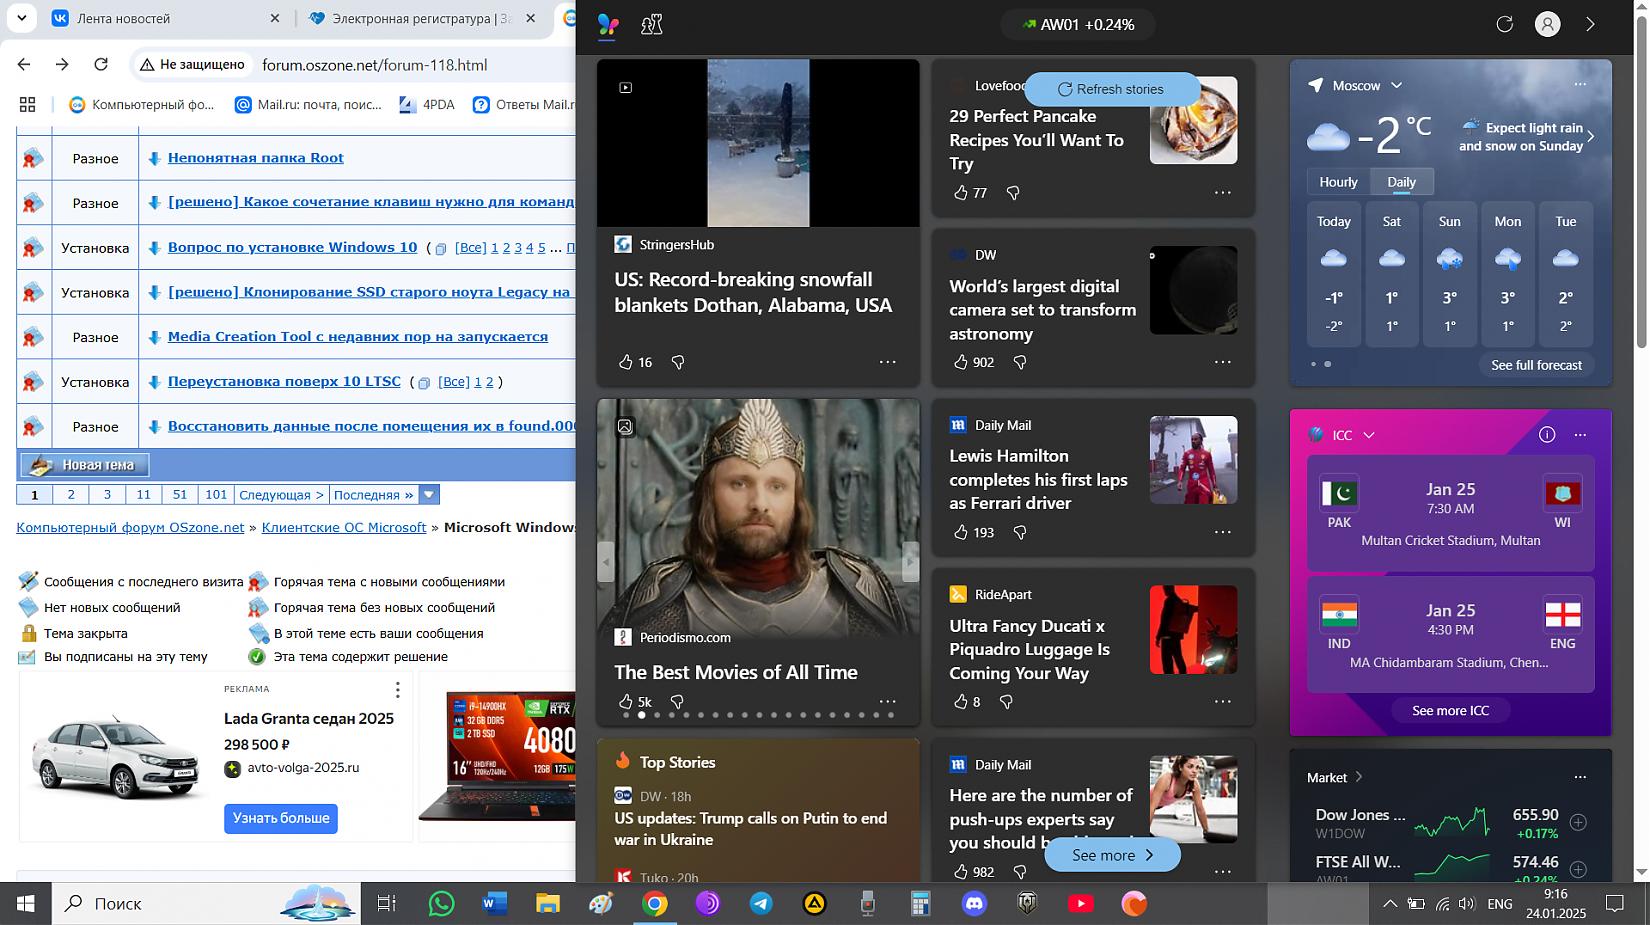Click the Refresh stories button

coord(1111,89)
